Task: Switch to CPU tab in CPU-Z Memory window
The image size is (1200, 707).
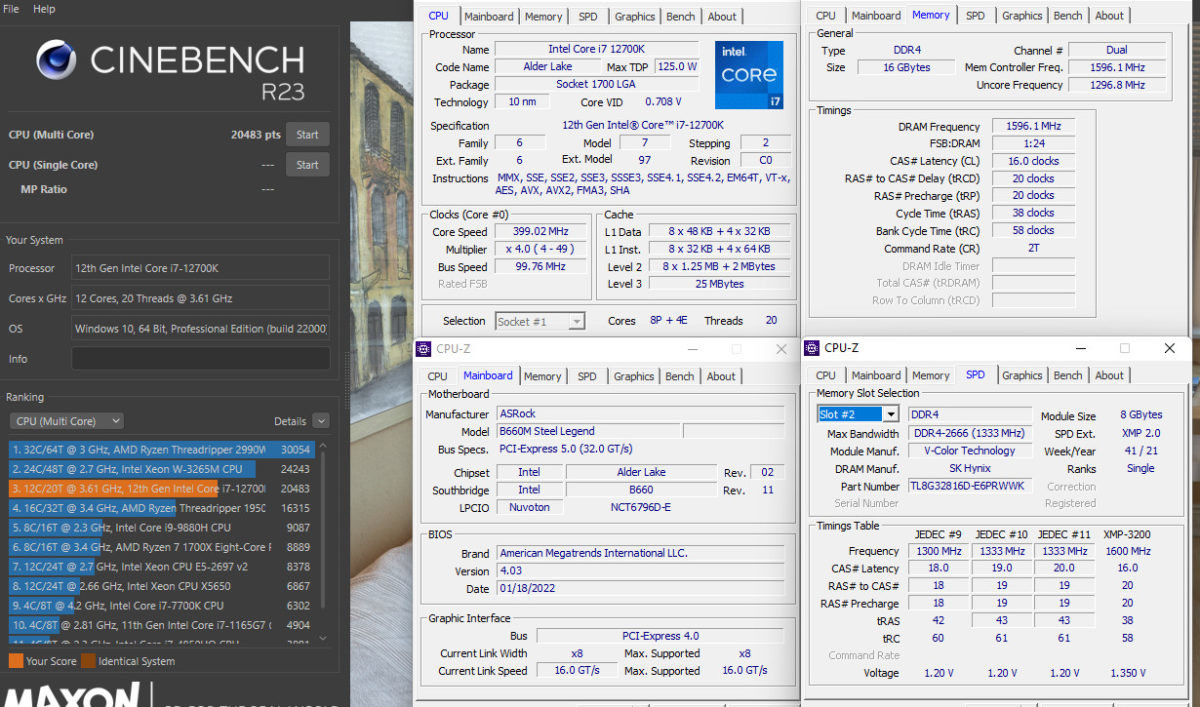Action: coord(826,15)
